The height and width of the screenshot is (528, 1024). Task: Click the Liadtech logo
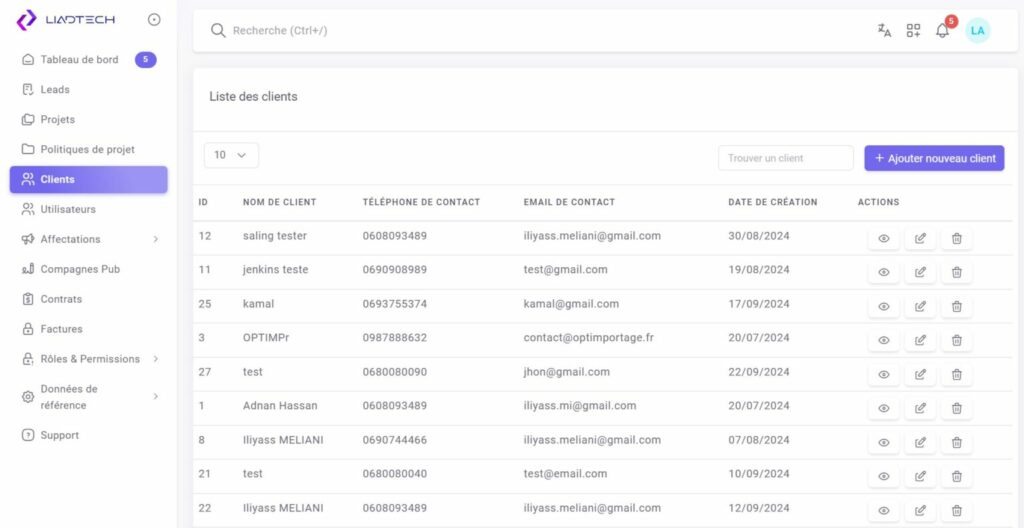tap(67, 19)
